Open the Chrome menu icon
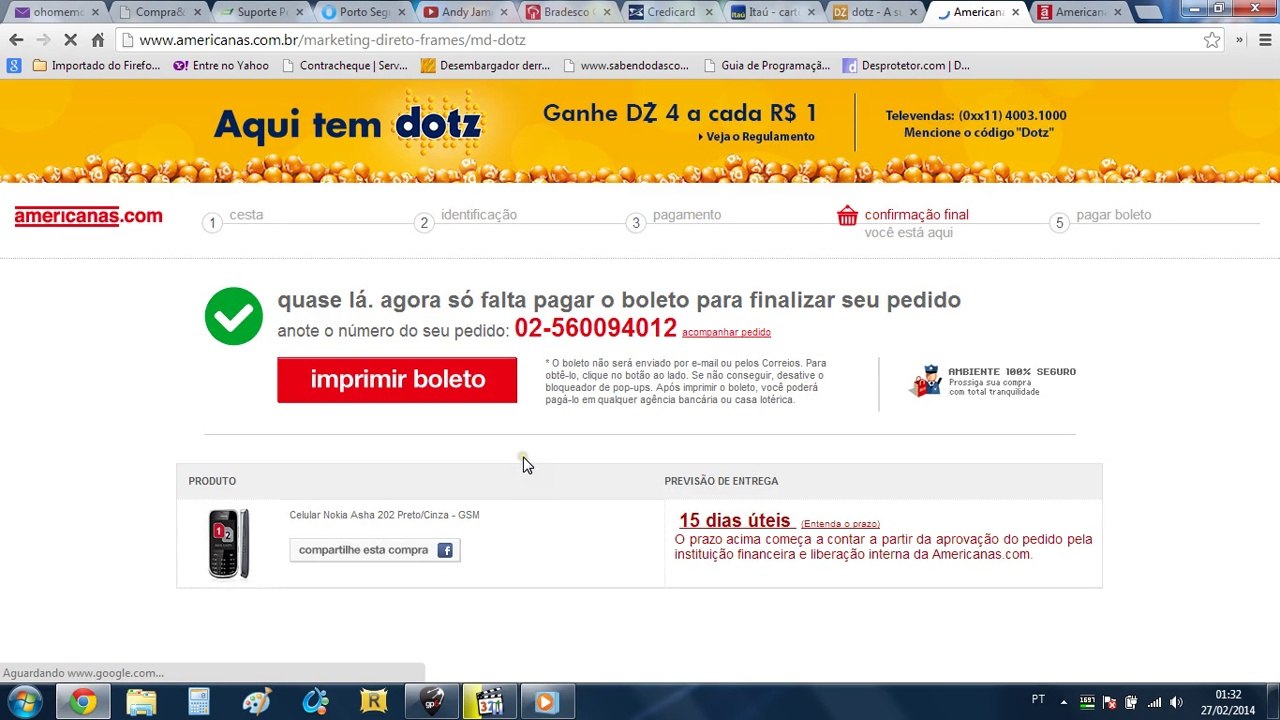This screenshot has width=1280, height=720. click(1265, 40)
